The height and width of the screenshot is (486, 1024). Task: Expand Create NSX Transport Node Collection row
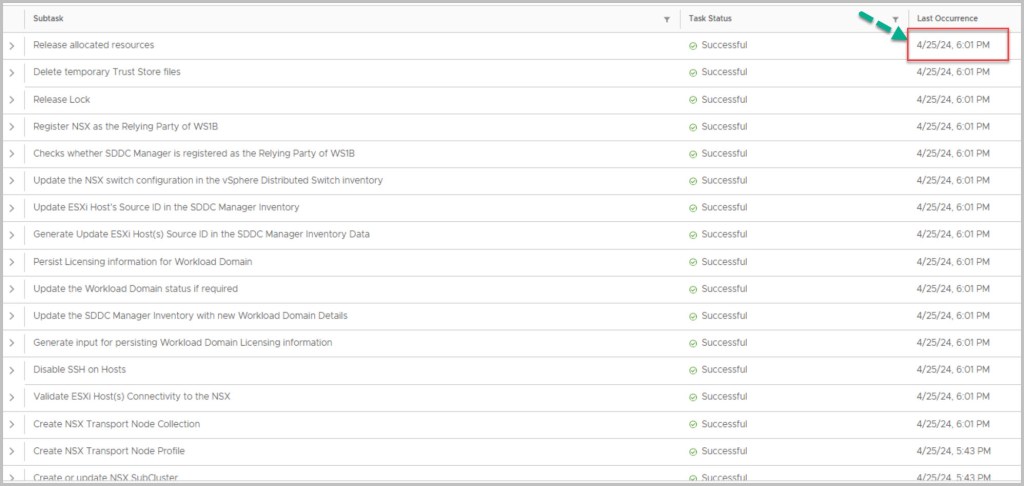12,424
